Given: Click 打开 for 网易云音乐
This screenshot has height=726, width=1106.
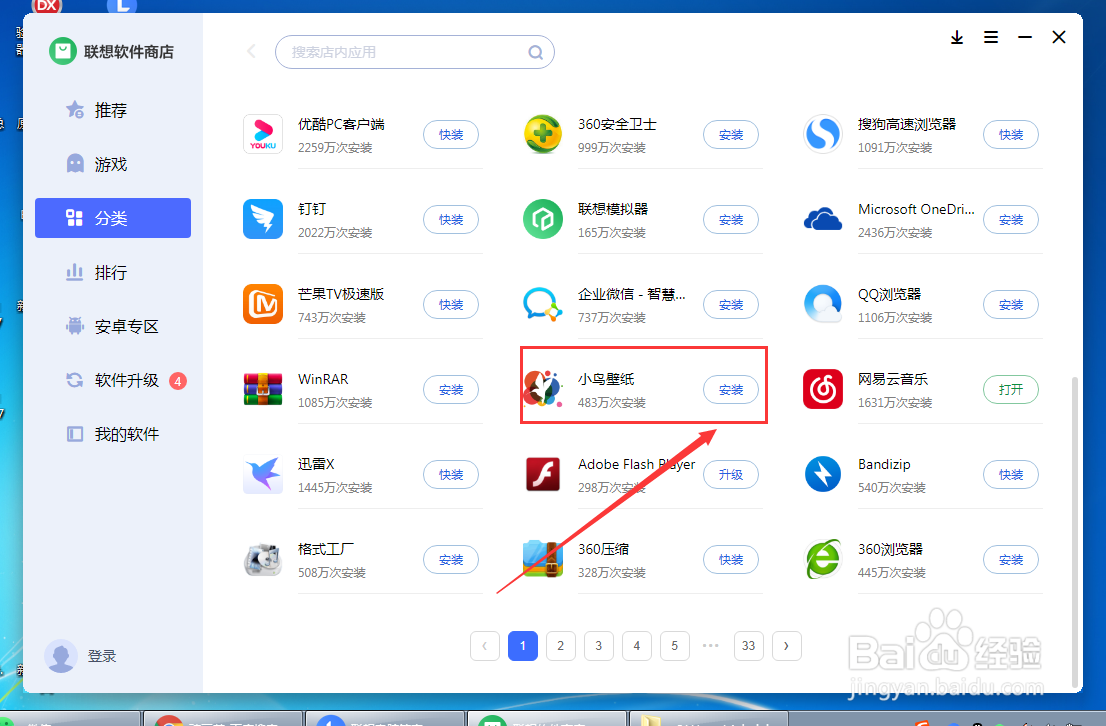Looking at the screenshot, I should point(1011,389).
